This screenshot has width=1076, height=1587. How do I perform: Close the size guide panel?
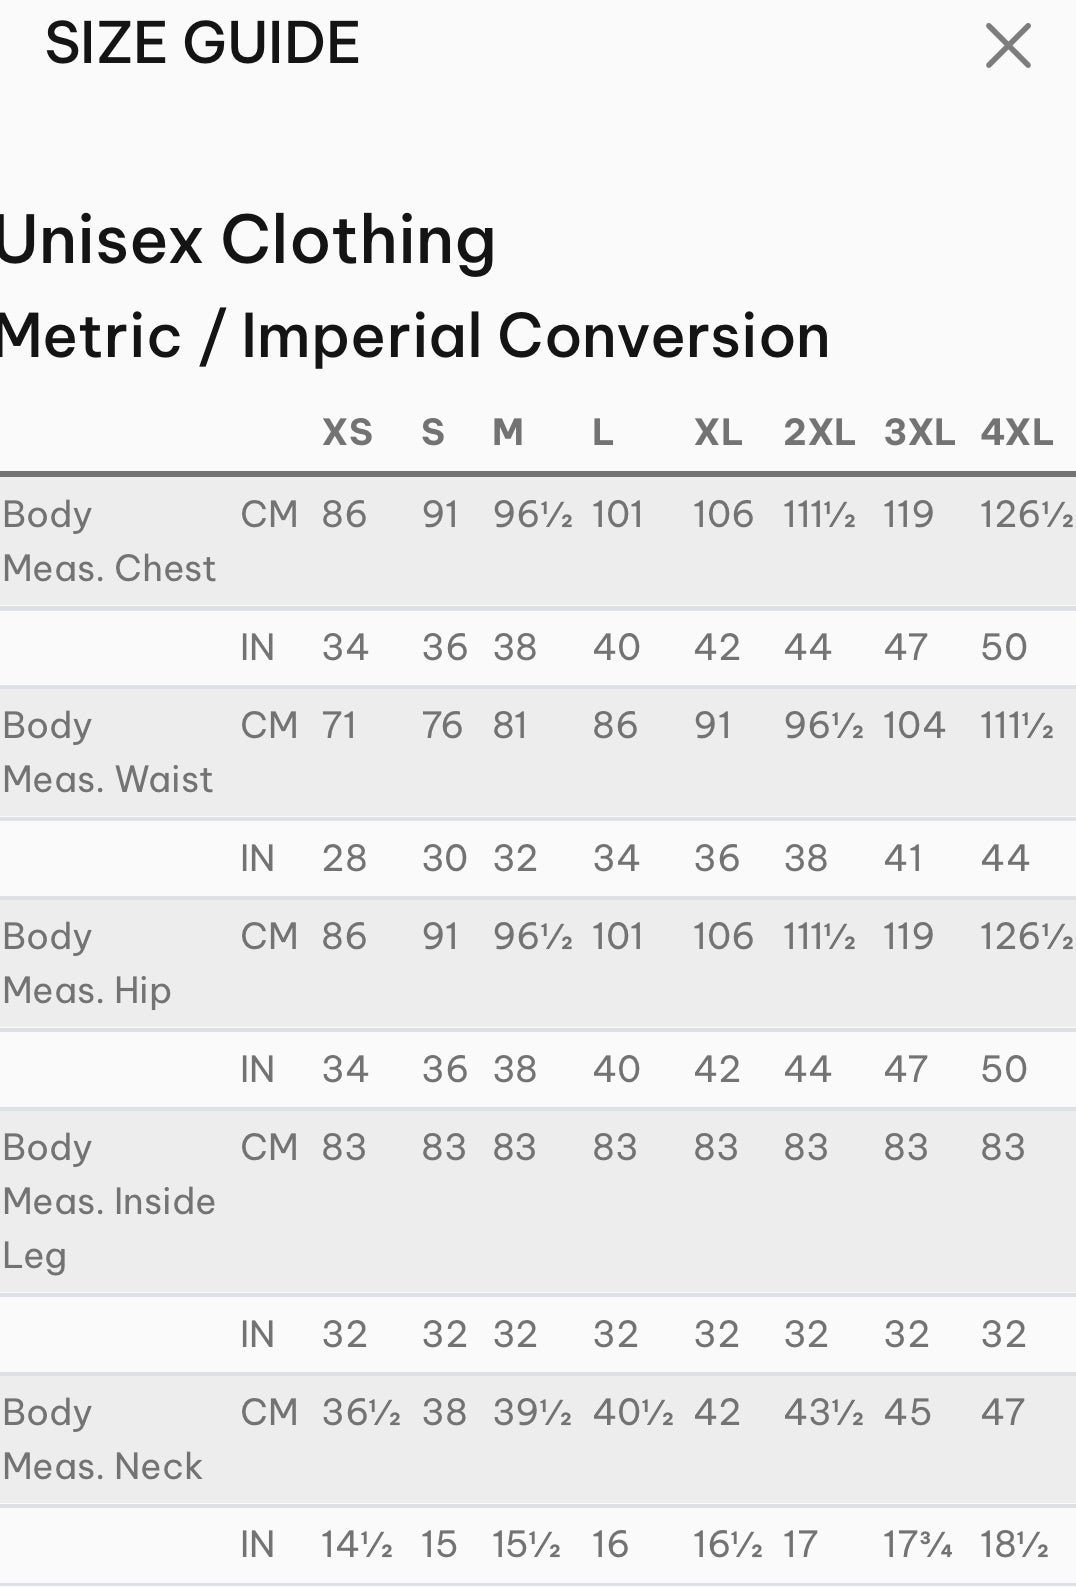1007,46
